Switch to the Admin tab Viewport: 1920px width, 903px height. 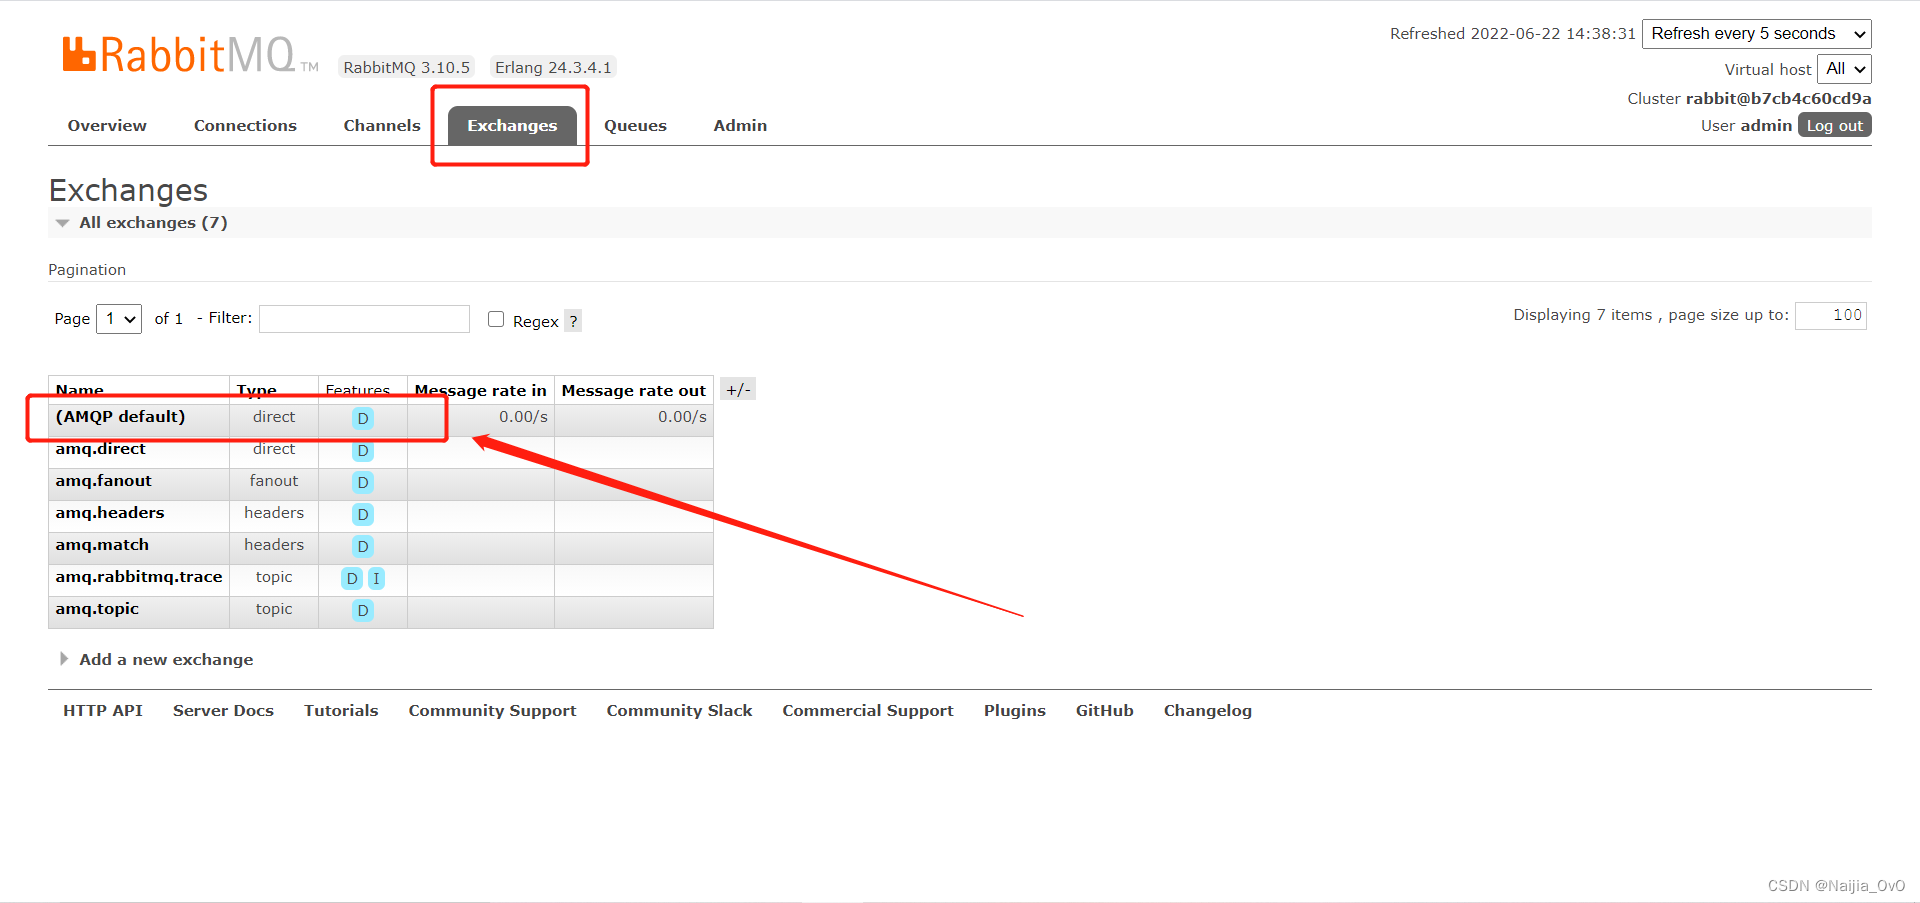740,126
